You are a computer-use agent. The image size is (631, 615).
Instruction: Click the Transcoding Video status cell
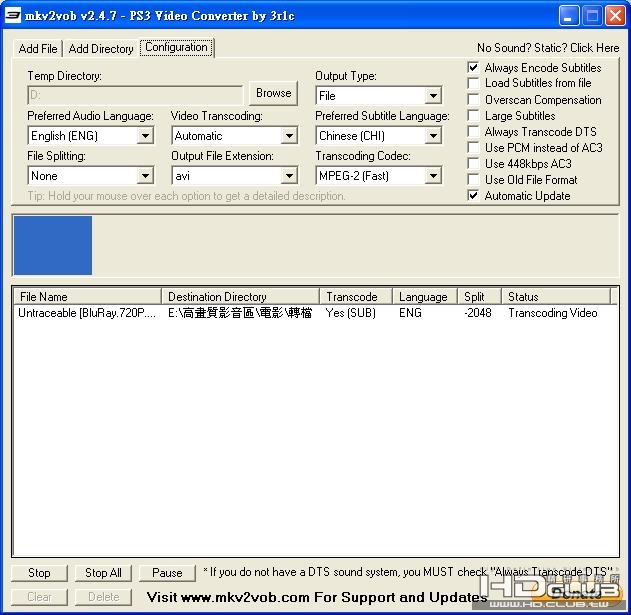tap(553, 313)
